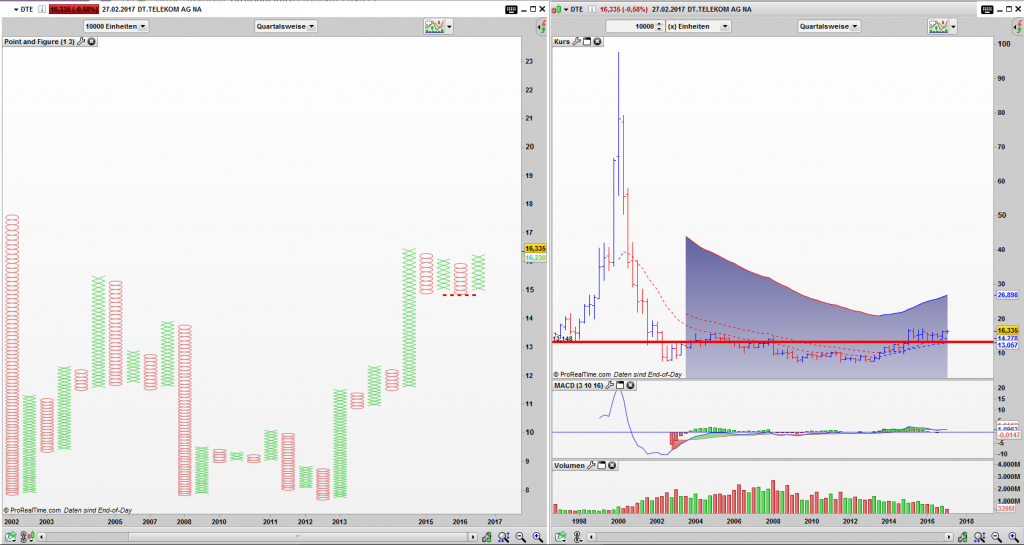
Task: Open the right chart's DTE ticker dropdown arrow
Action: 566,9
